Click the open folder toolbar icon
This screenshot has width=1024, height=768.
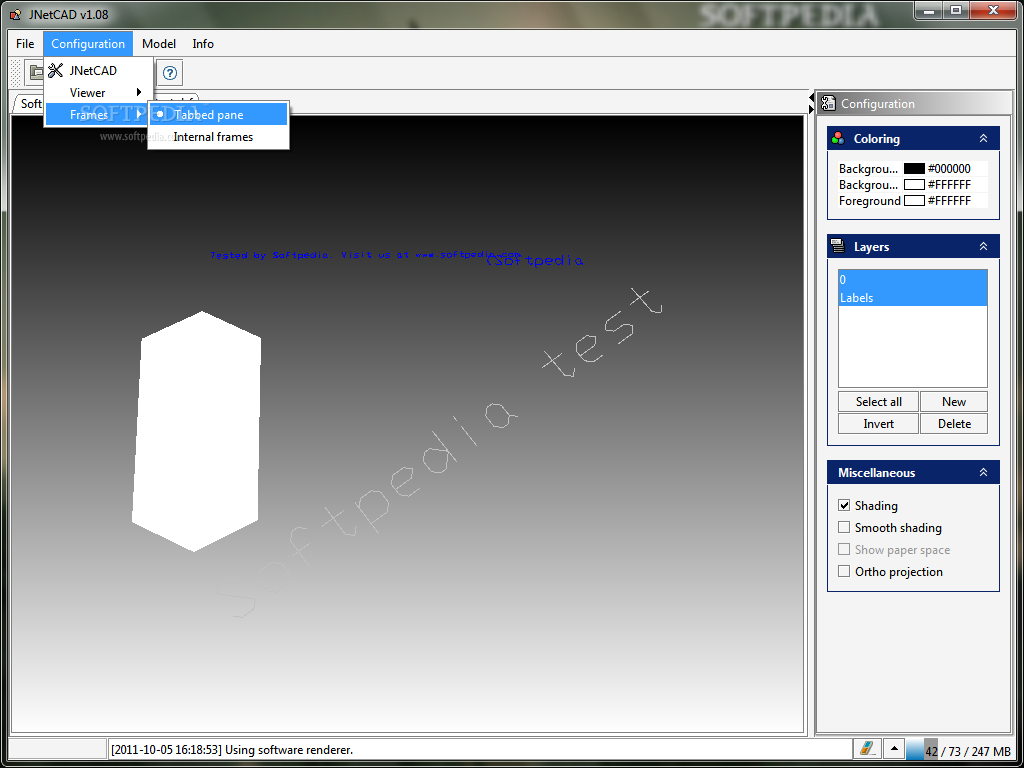pyautogui.click(x=35, y=72)
